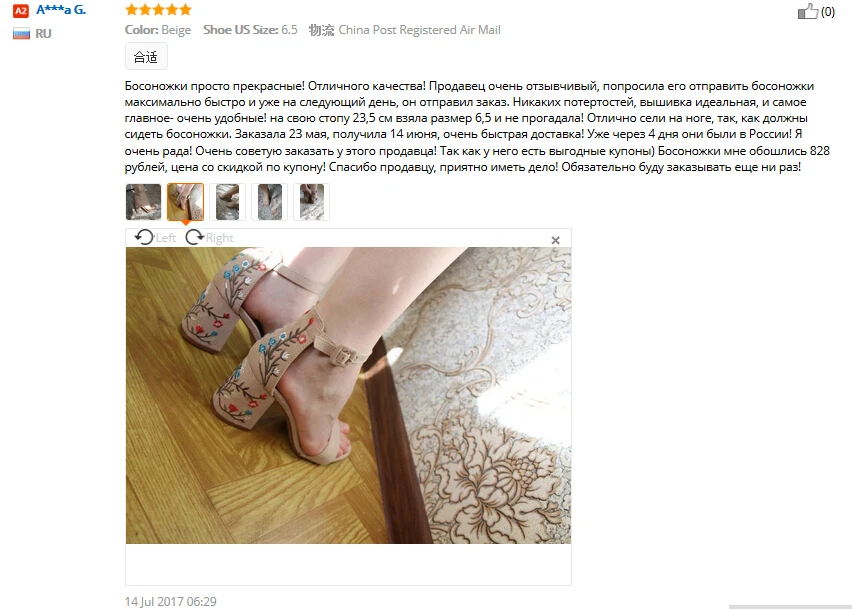Open the third review photo thumbnail

point(227,202)
